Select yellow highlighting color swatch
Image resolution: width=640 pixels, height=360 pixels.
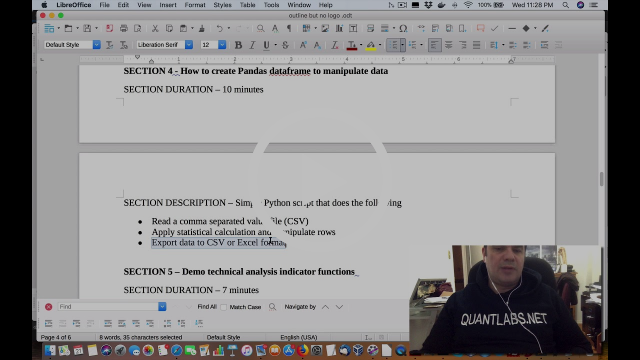(x=371, y=45)
